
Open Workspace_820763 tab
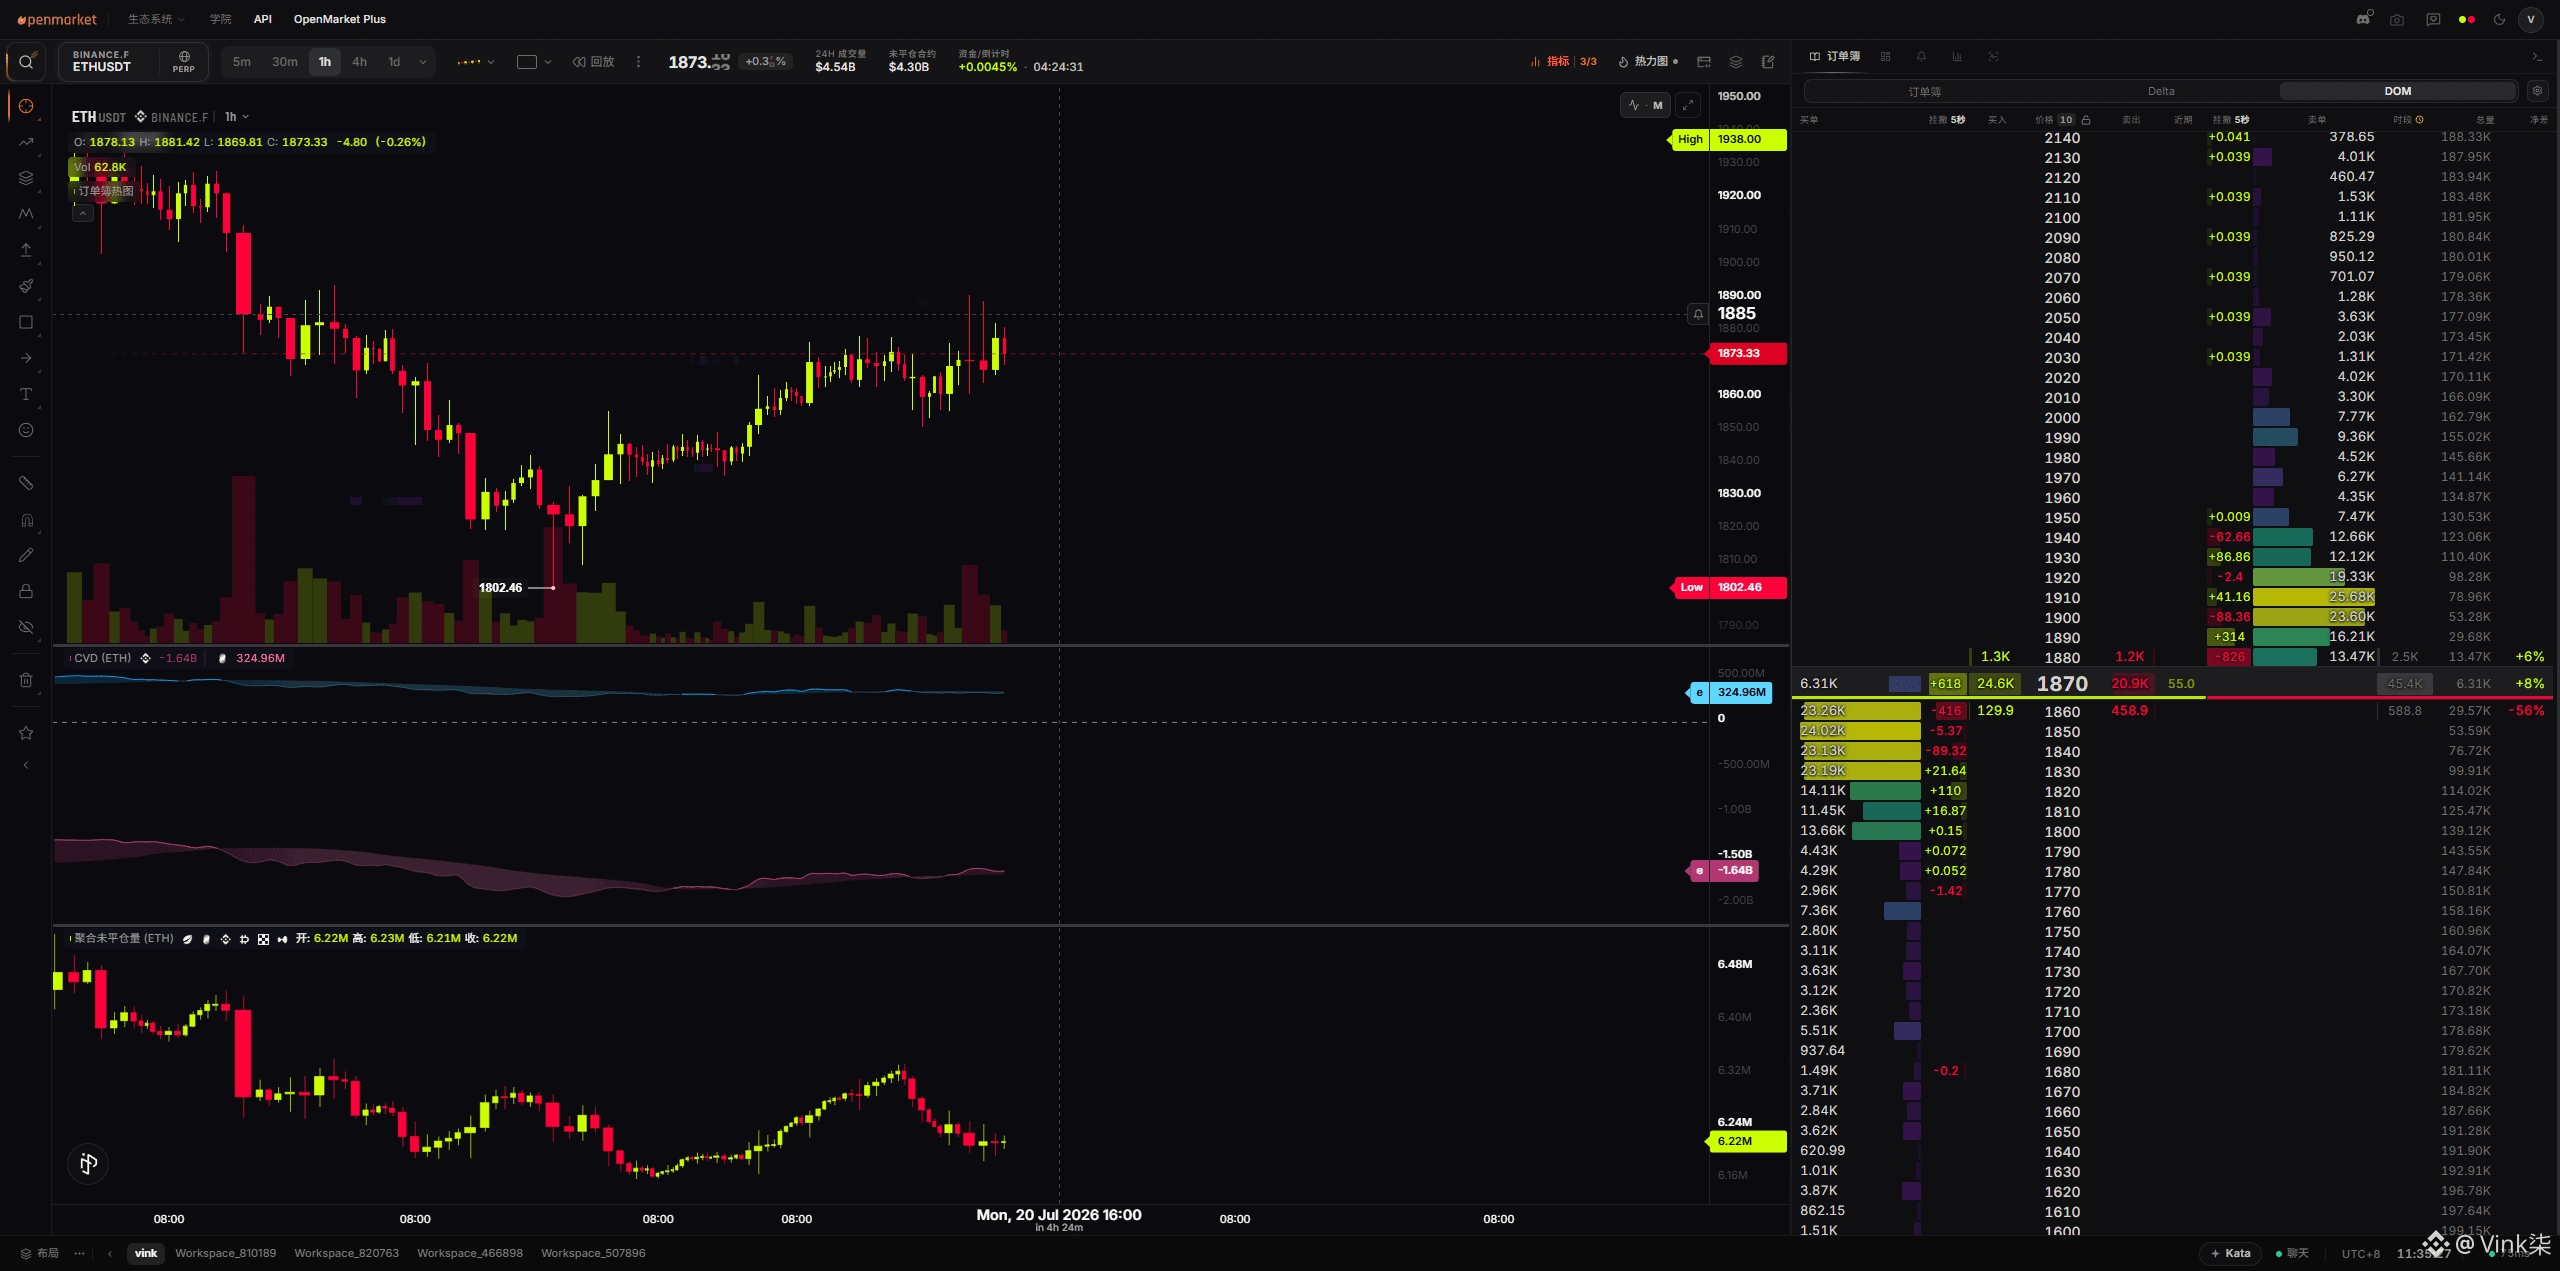347,1253
